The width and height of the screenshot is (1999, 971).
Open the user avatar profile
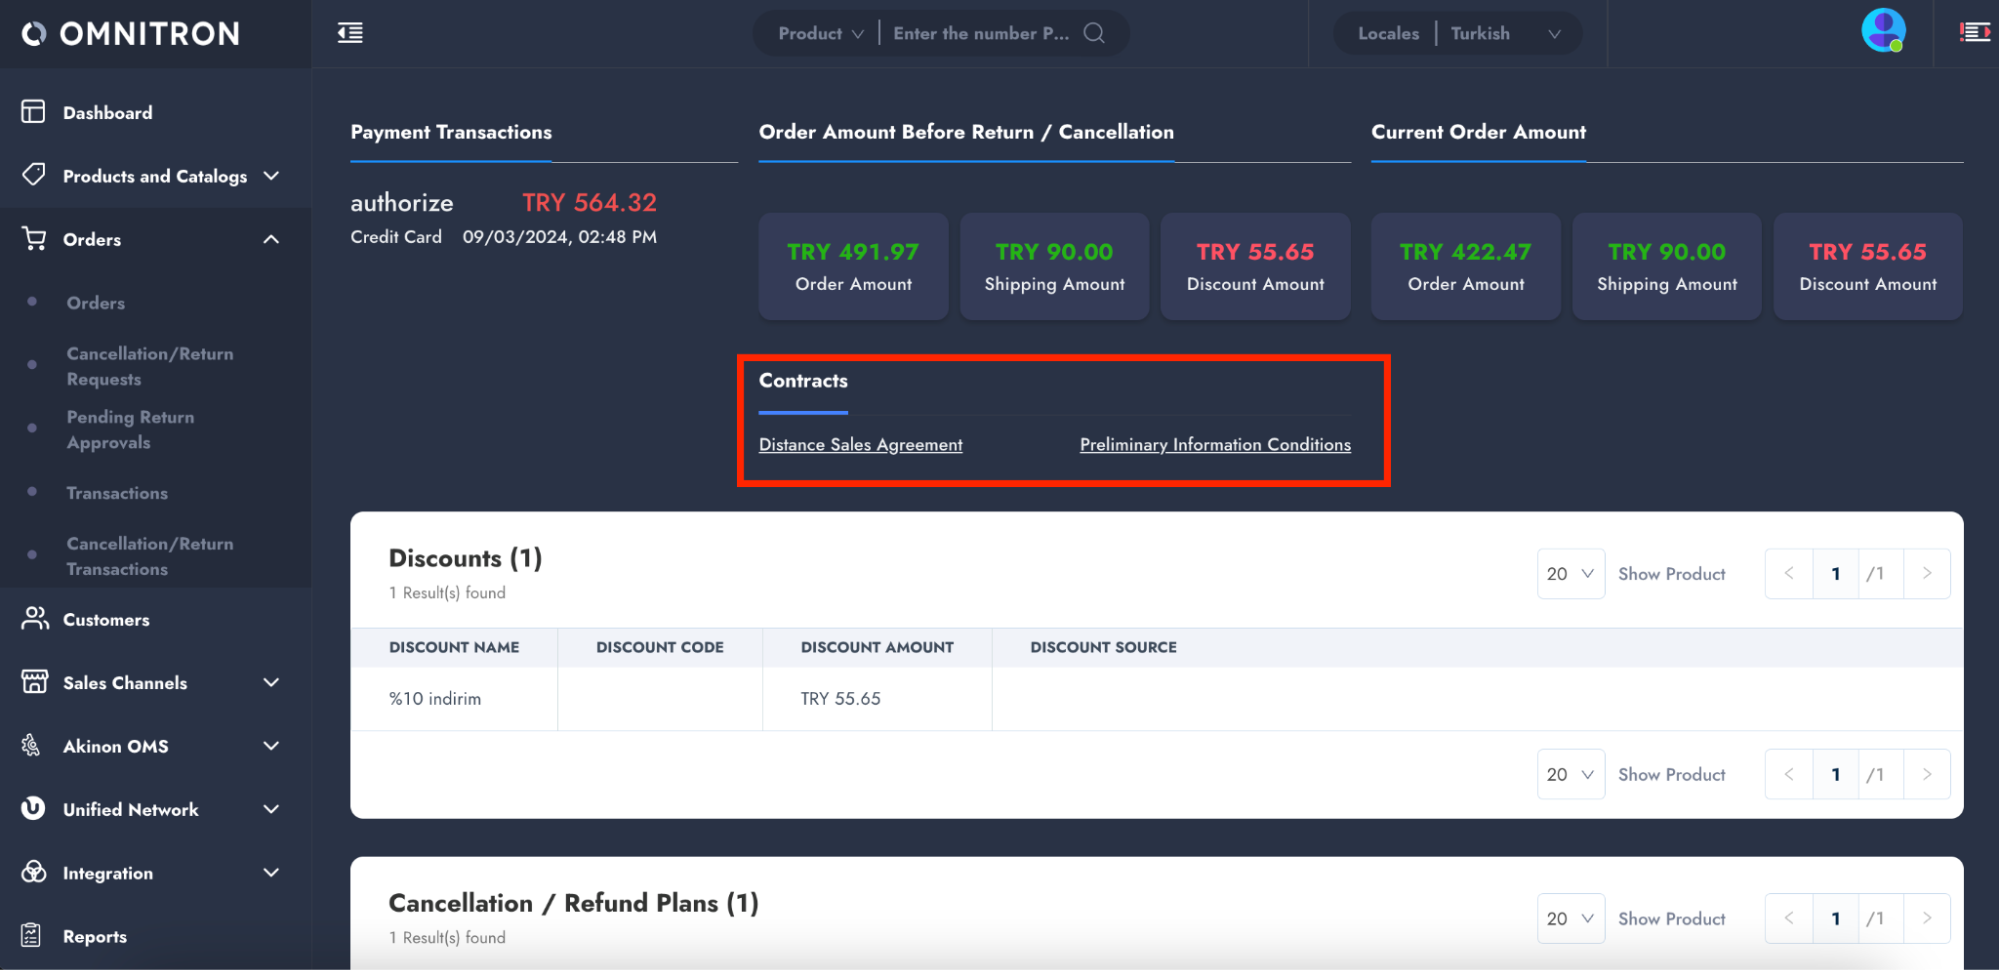pyautogui.click(x=1882, y=31)
